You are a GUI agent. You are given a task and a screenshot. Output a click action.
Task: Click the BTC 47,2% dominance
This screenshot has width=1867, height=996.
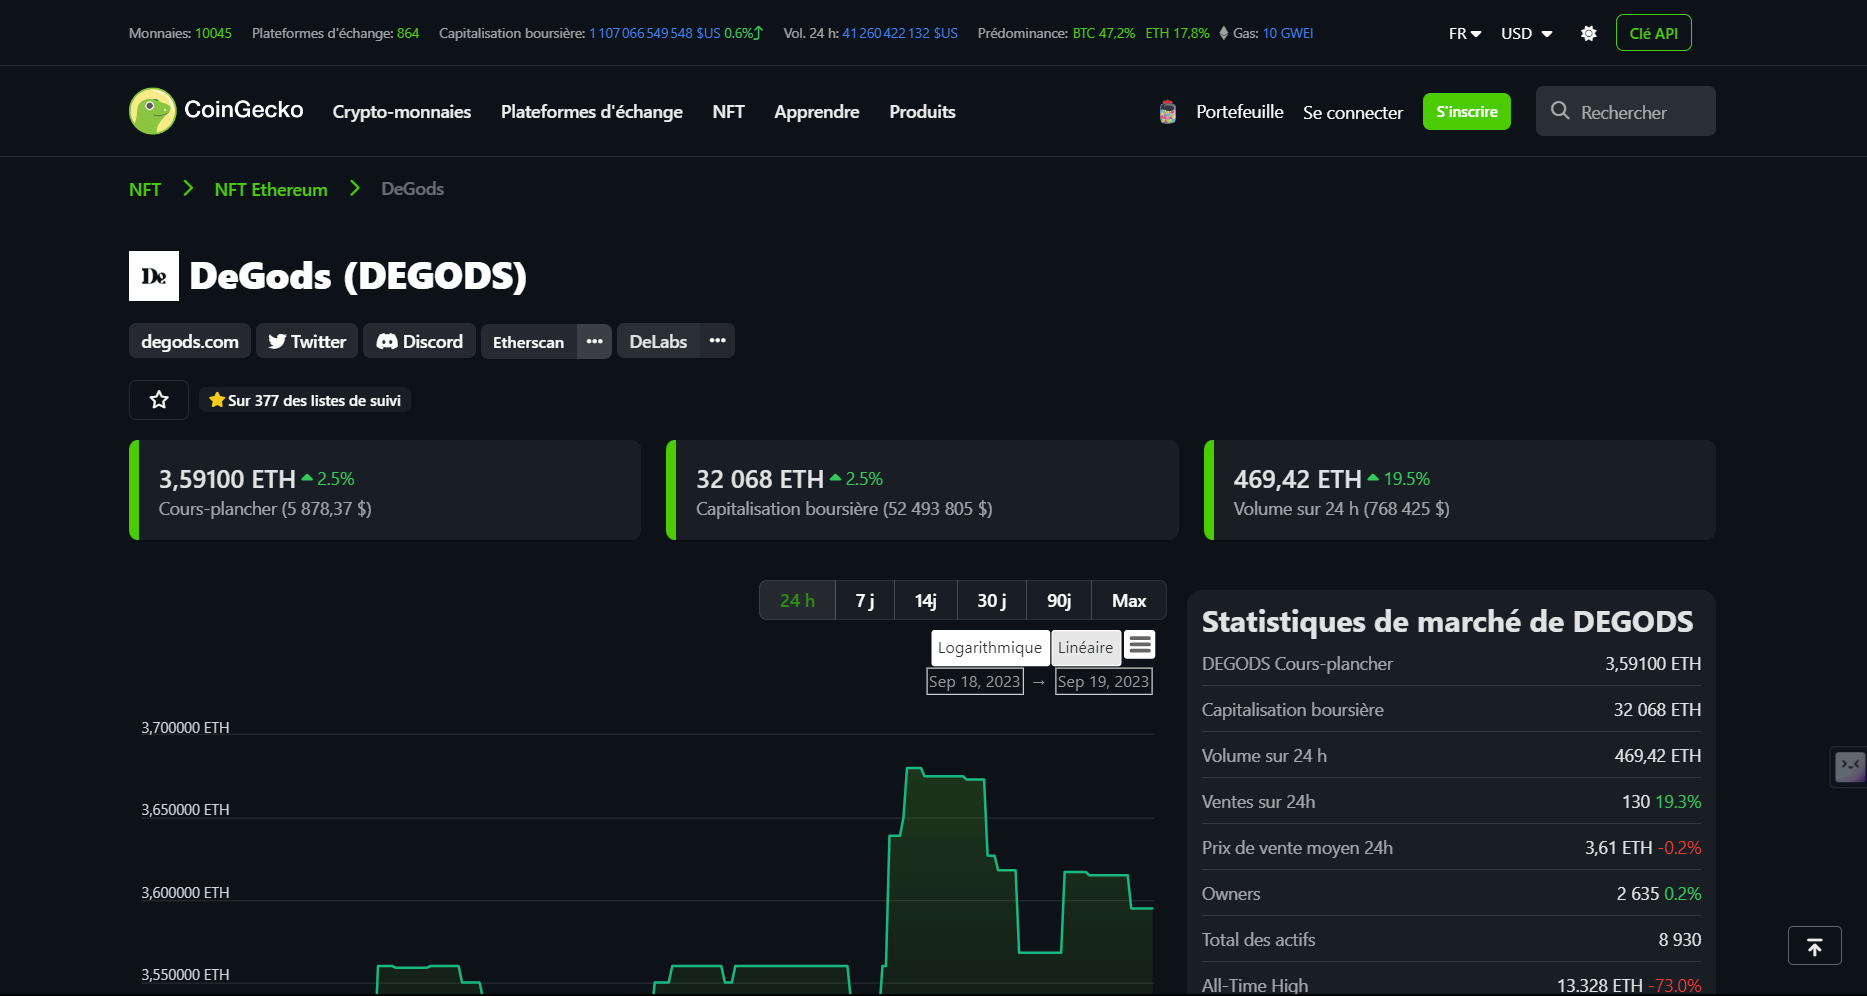(1104, 33)
